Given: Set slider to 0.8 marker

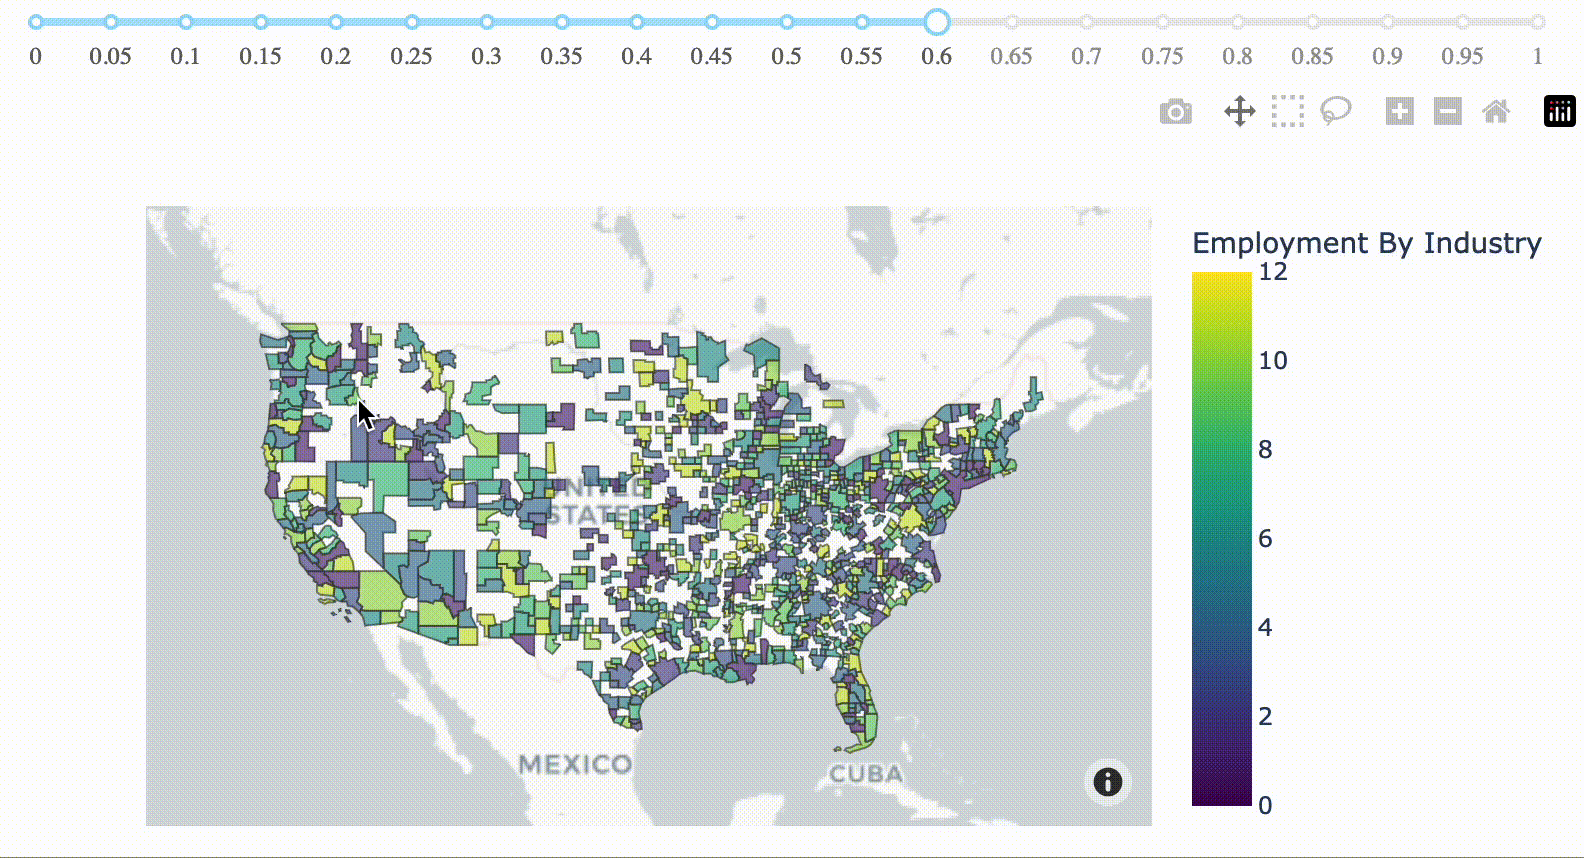Looking at the screenshot, I should pos(1238,22).
